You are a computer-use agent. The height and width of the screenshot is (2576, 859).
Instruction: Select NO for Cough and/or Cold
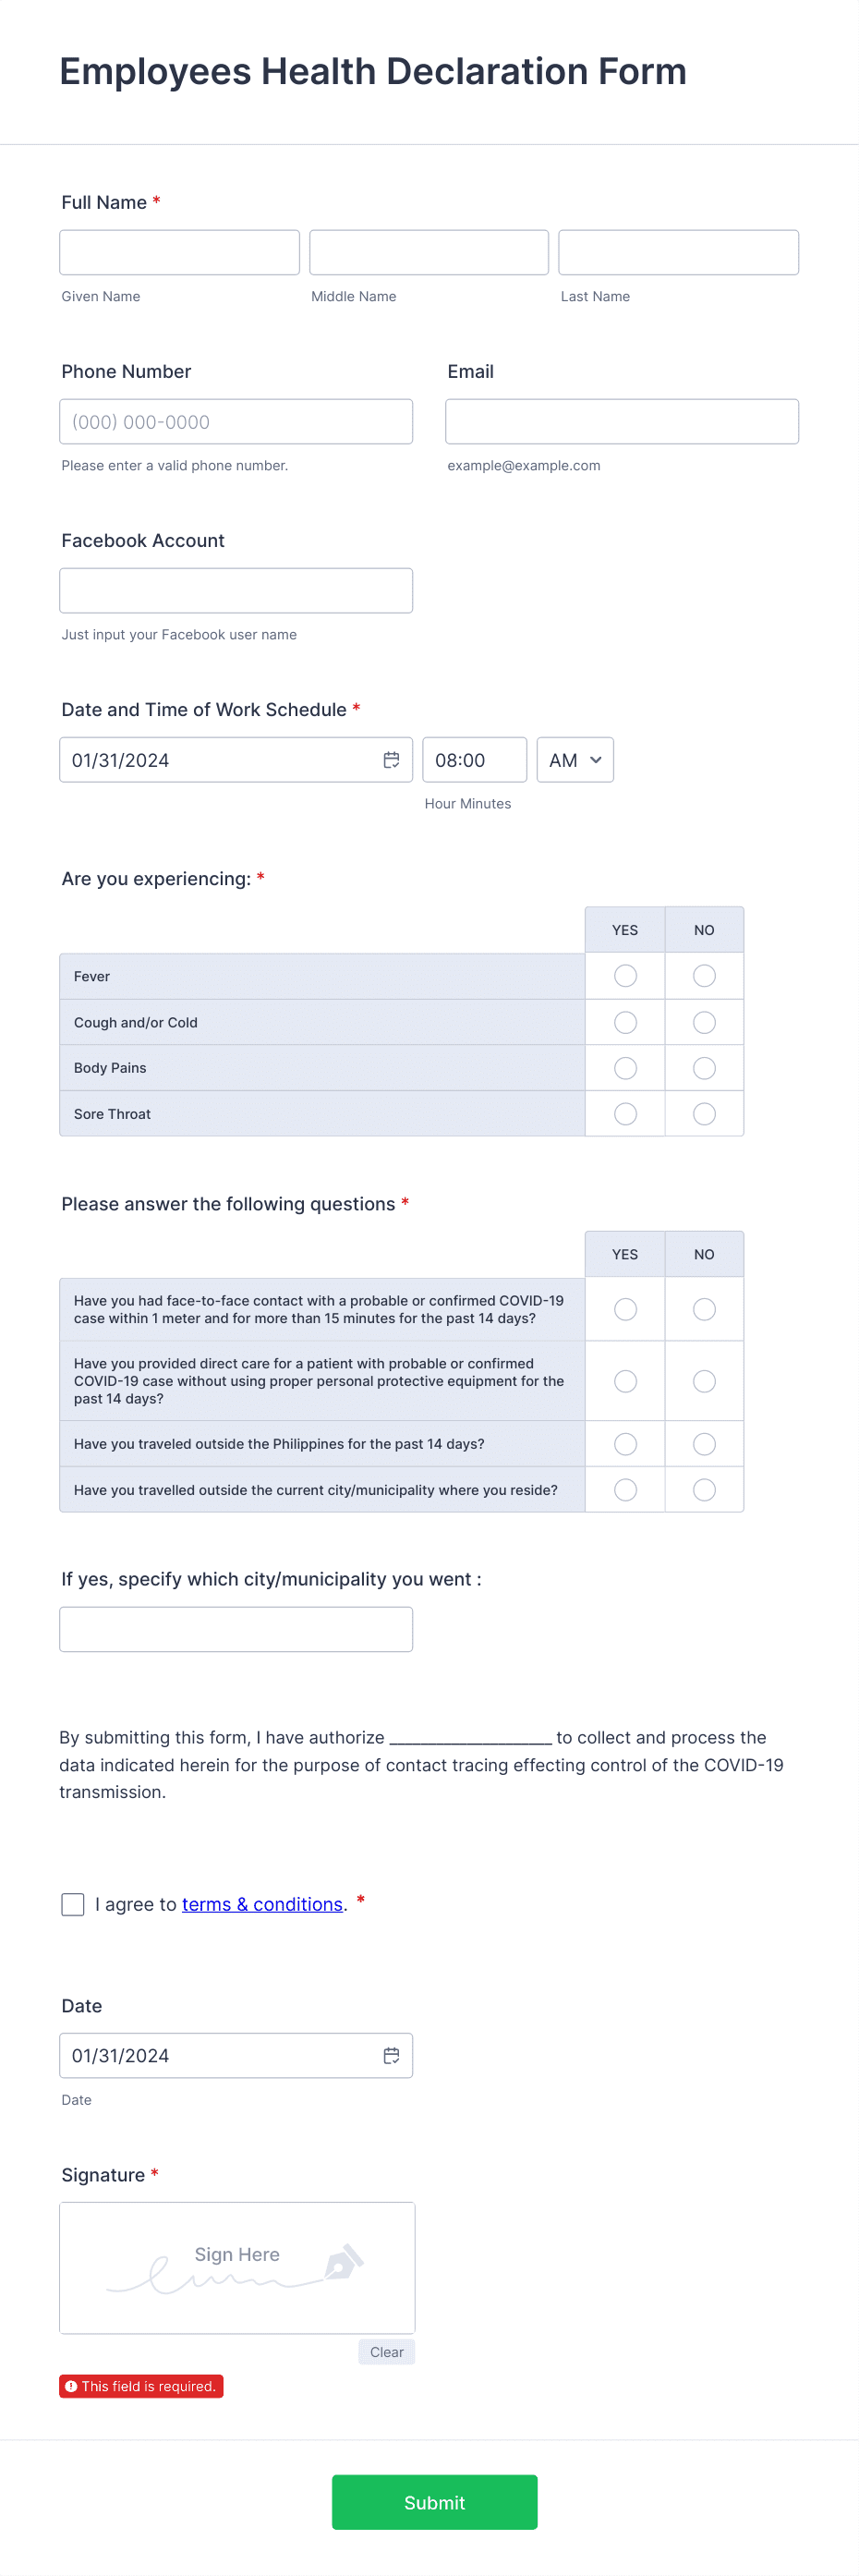pos(704,1021)
